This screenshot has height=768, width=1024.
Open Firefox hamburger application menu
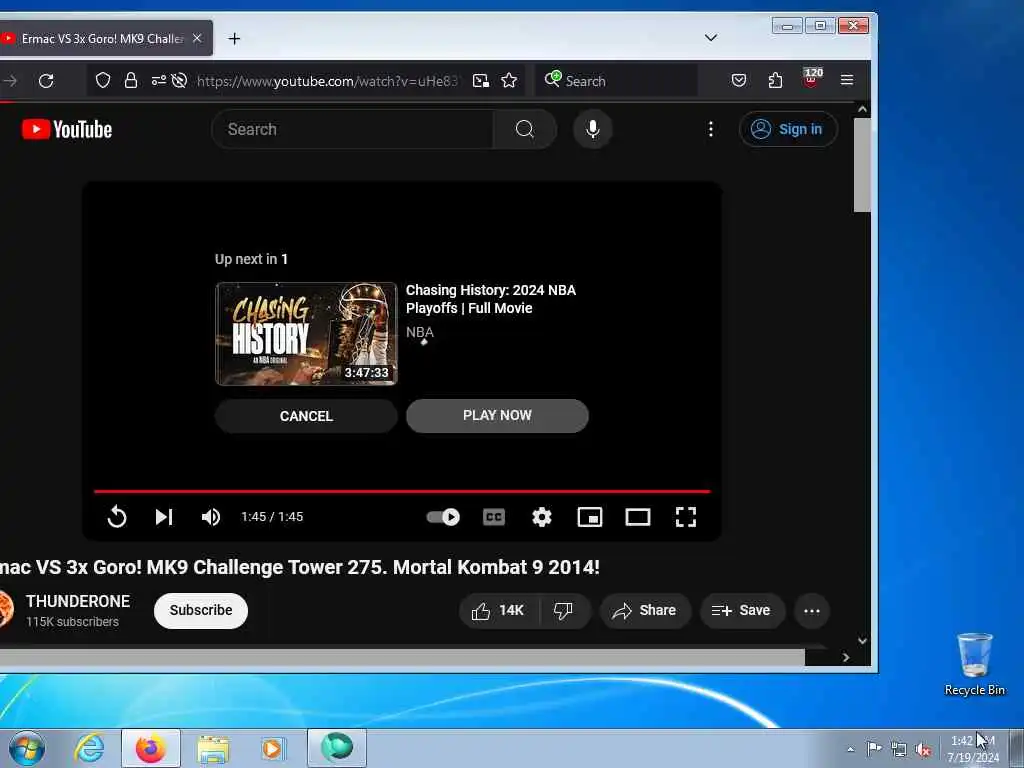coord(847,80)
